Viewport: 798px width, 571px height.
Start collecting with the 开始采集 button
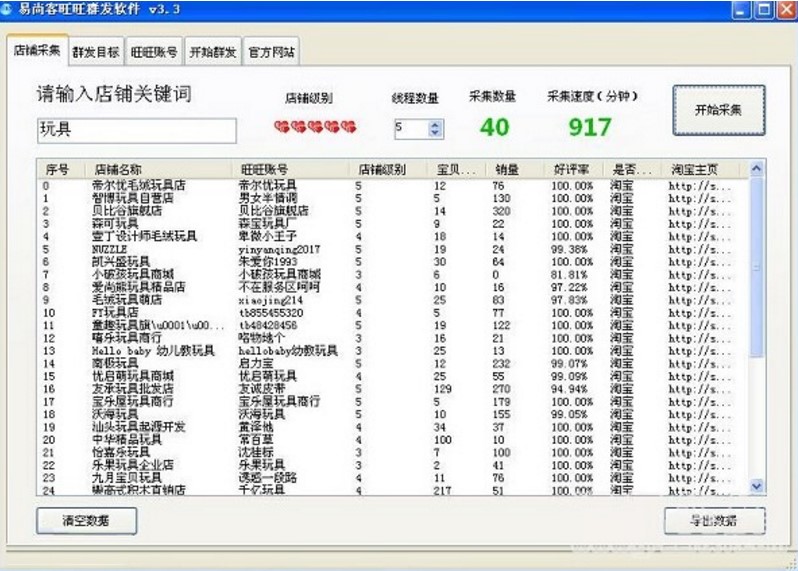pyautogui.click(x=719, y=110)
